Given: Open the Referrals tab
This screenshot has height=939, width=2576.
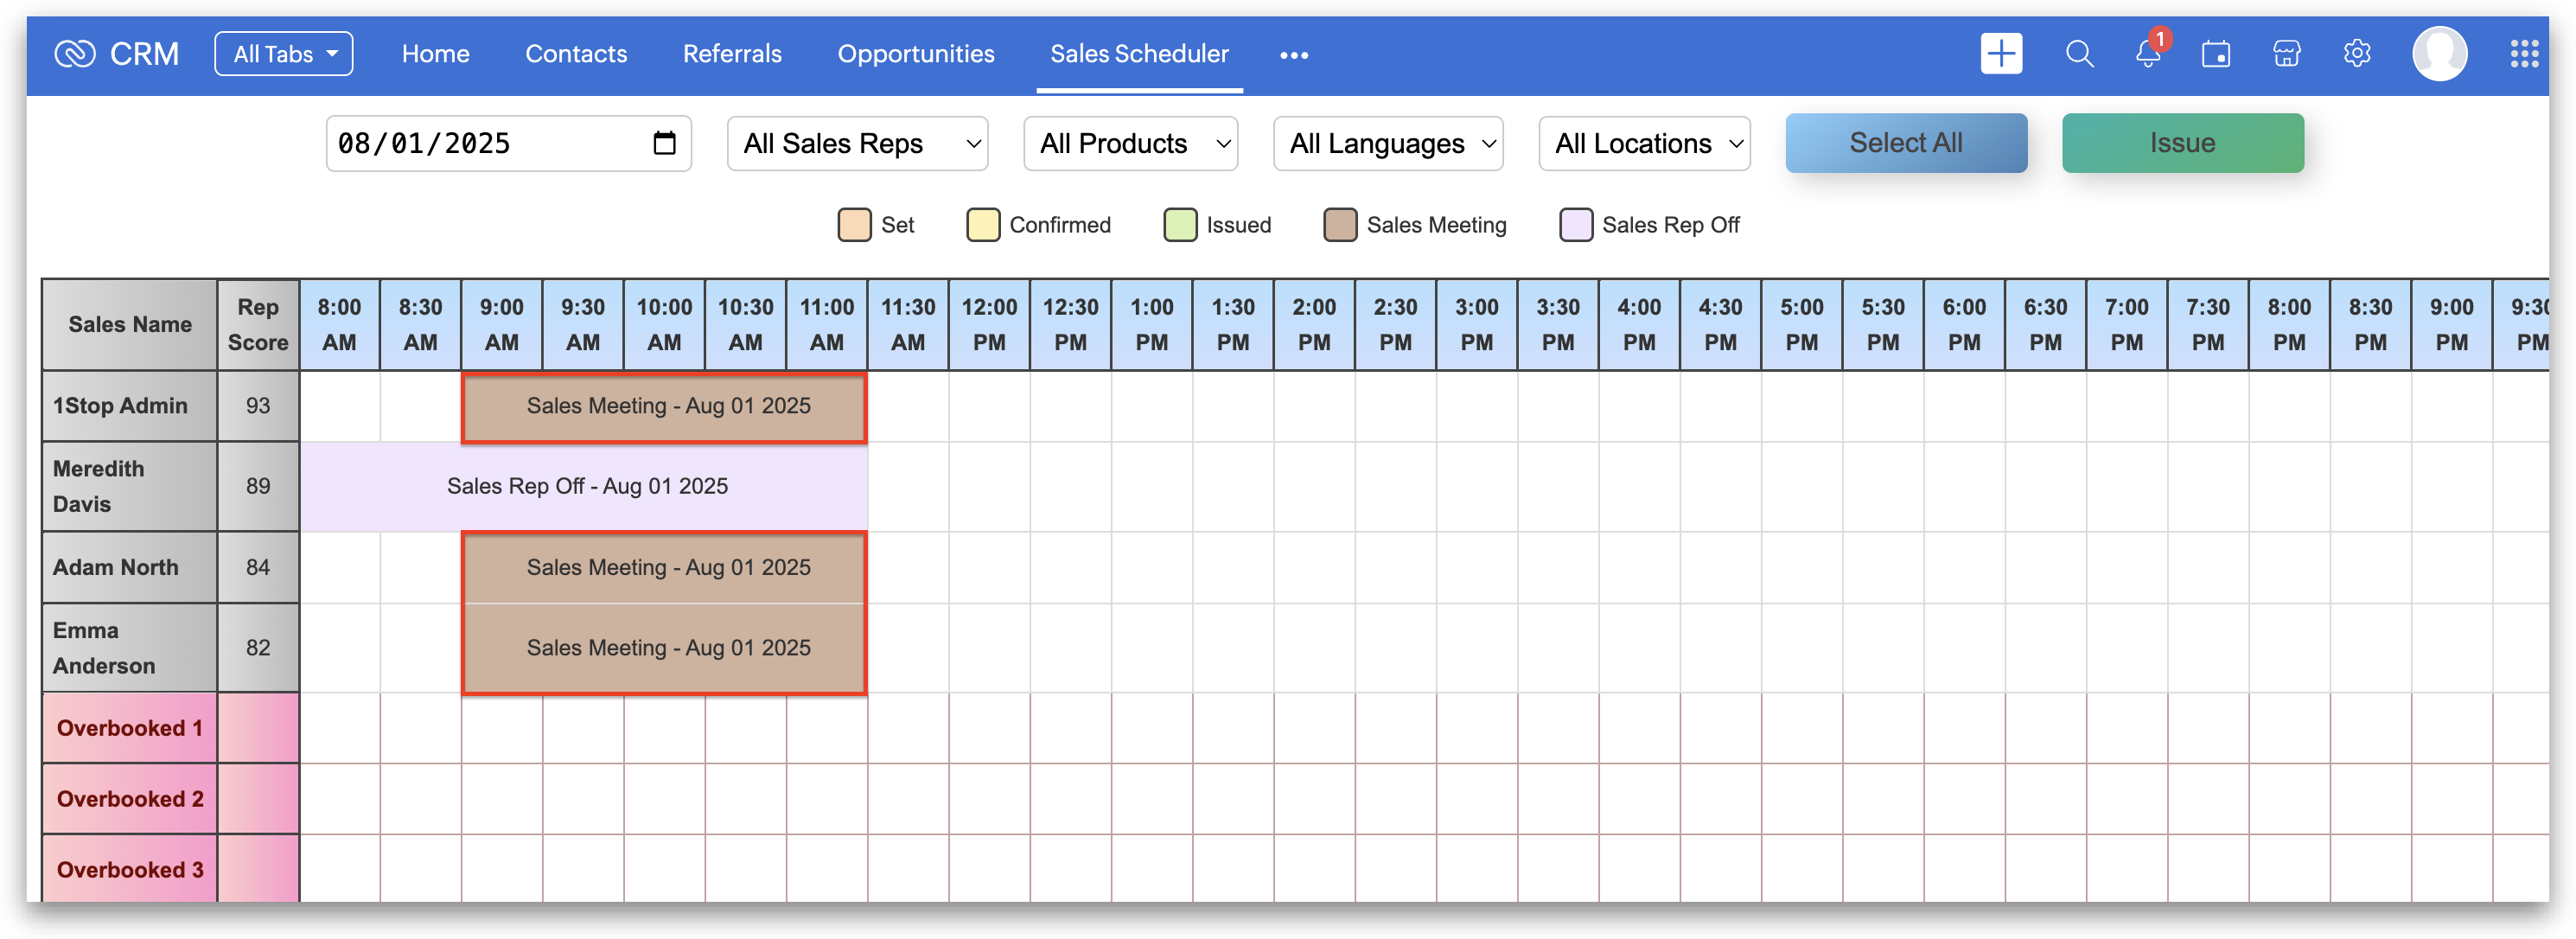Looking at the screenshot, I should [x=732, y=54].
